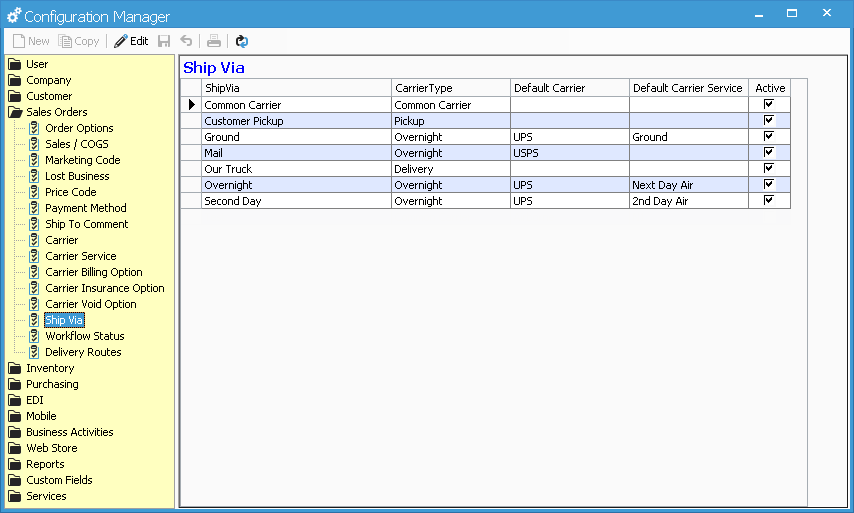This screenshot has height=513, width=854.
Task: Toggle Active checkbox for Second Day
Action: click(x=768, y=200)
